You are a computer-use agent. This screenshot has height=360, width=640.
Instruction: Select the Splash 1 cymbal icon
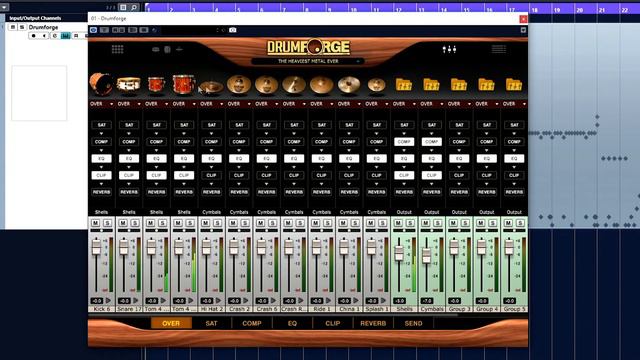pyautogui.click(x=376, y=85)
